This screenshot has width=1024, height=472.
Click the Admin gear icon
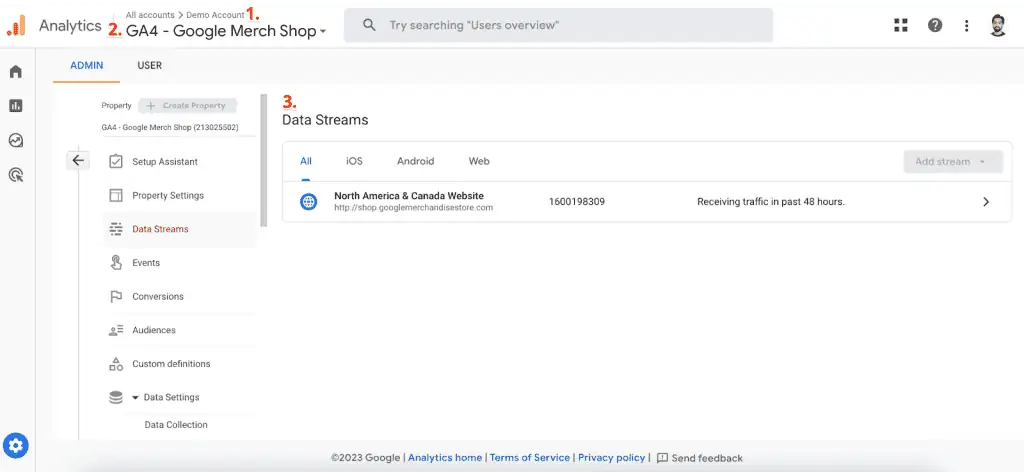(x=16, y=446)
